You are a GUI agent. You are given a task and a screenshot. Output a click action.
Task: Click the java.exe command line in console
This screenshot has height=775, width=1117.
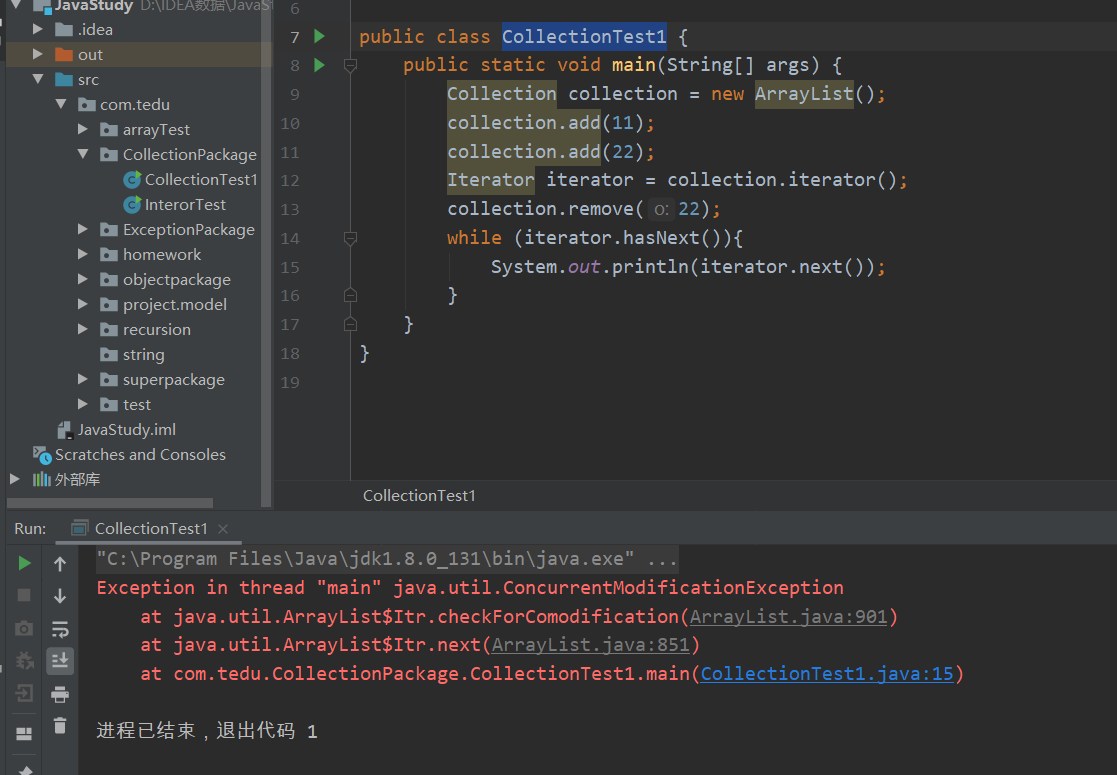click(x=387, y=559)
